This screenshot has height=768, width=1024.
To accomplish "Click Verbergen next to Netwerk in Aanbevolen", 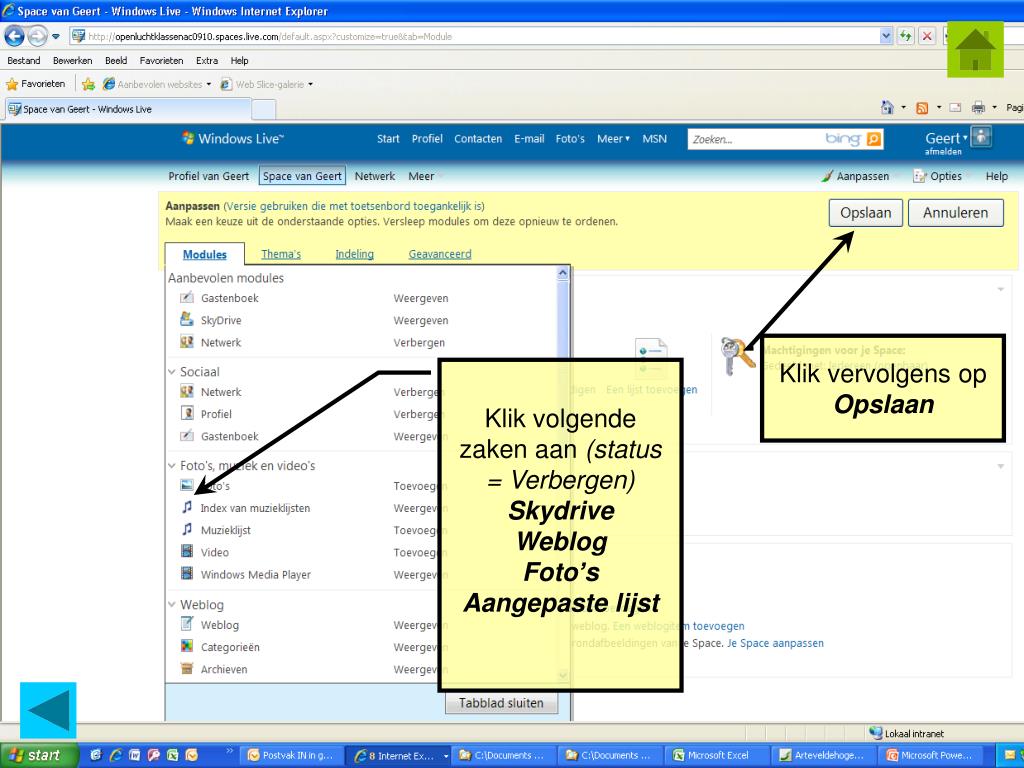I will point(419,342).
